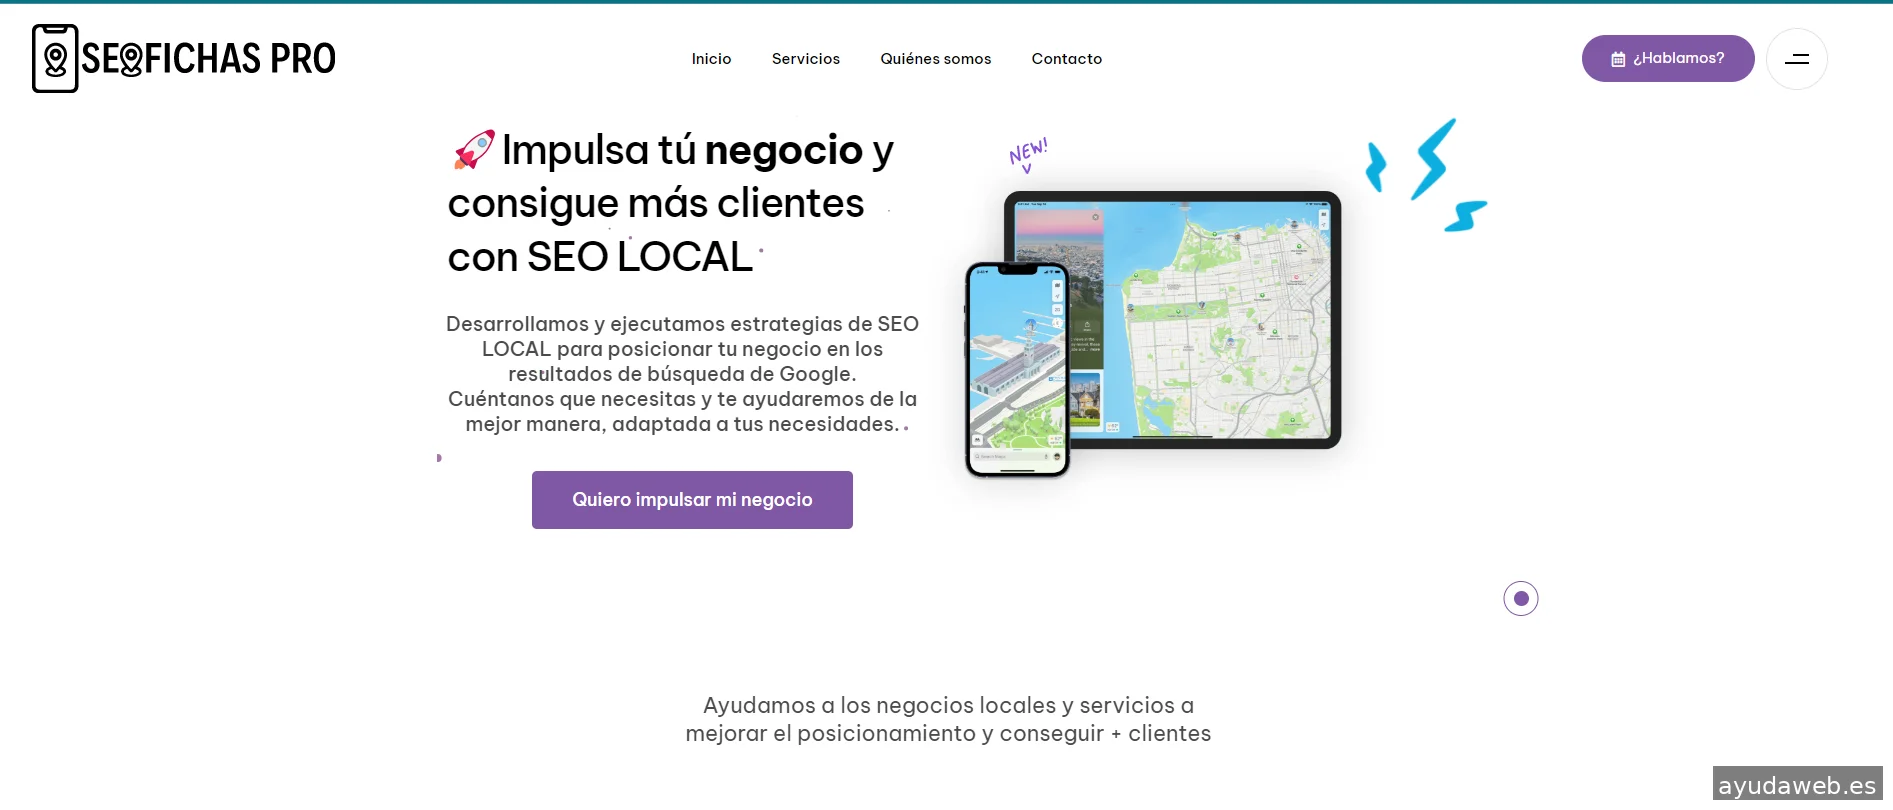Screen dimensions: 1893x810
Task: Open the hamburger menu button
Action: (x=1796, y=59)
